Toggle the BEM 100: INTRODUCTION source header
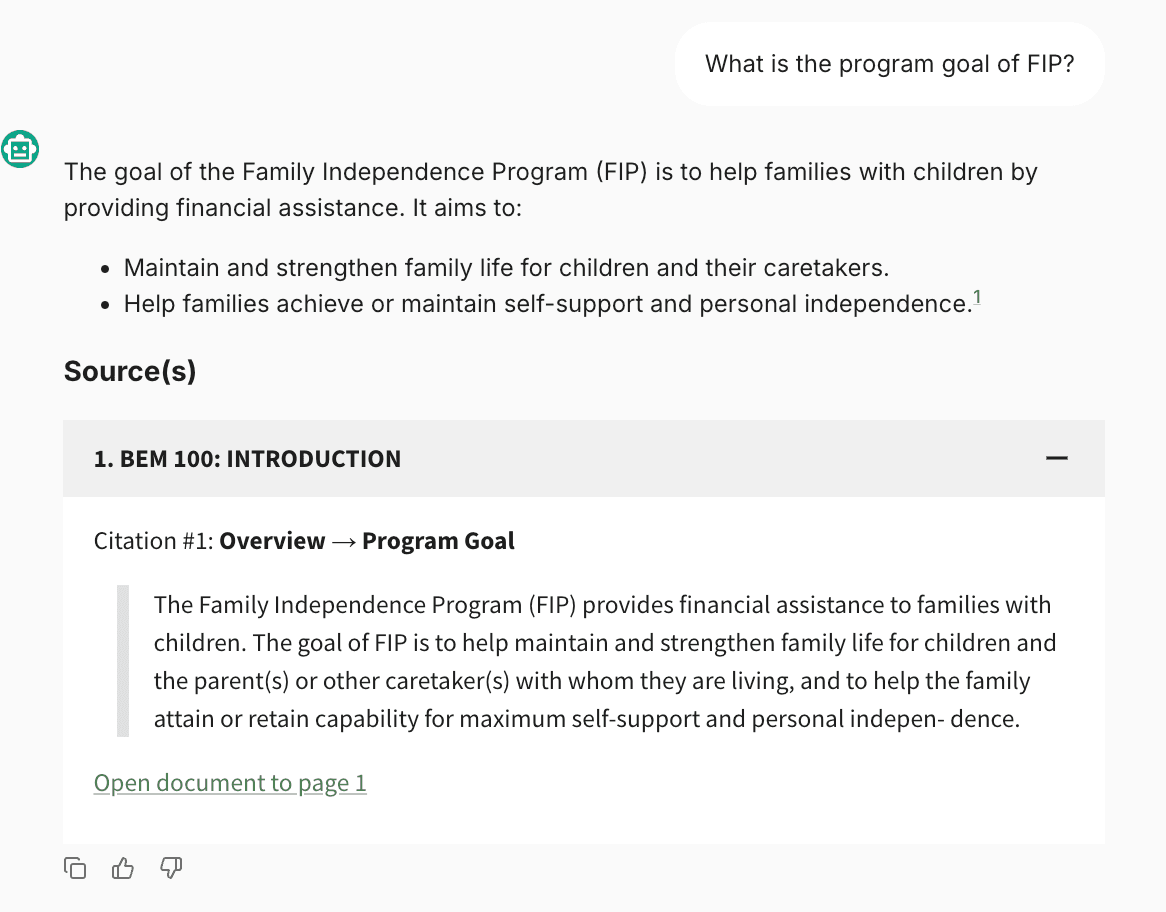The image size is (1166, 912). point(247,459)
